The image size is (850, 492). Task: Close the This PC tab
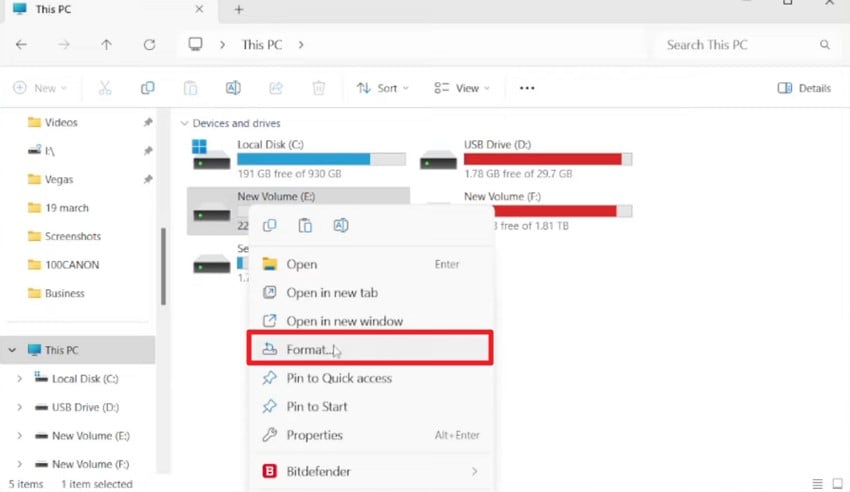tap(199, 9)
